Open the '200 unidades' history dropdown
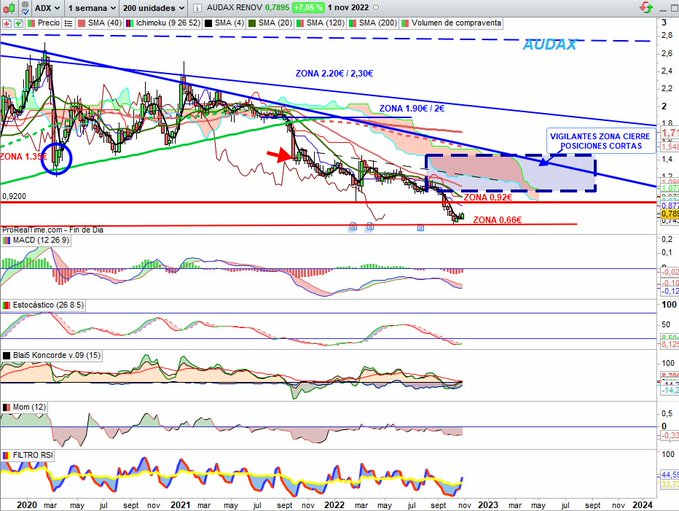Image resolution: width=679 pixels, height=511 pixels. [153, 8]
